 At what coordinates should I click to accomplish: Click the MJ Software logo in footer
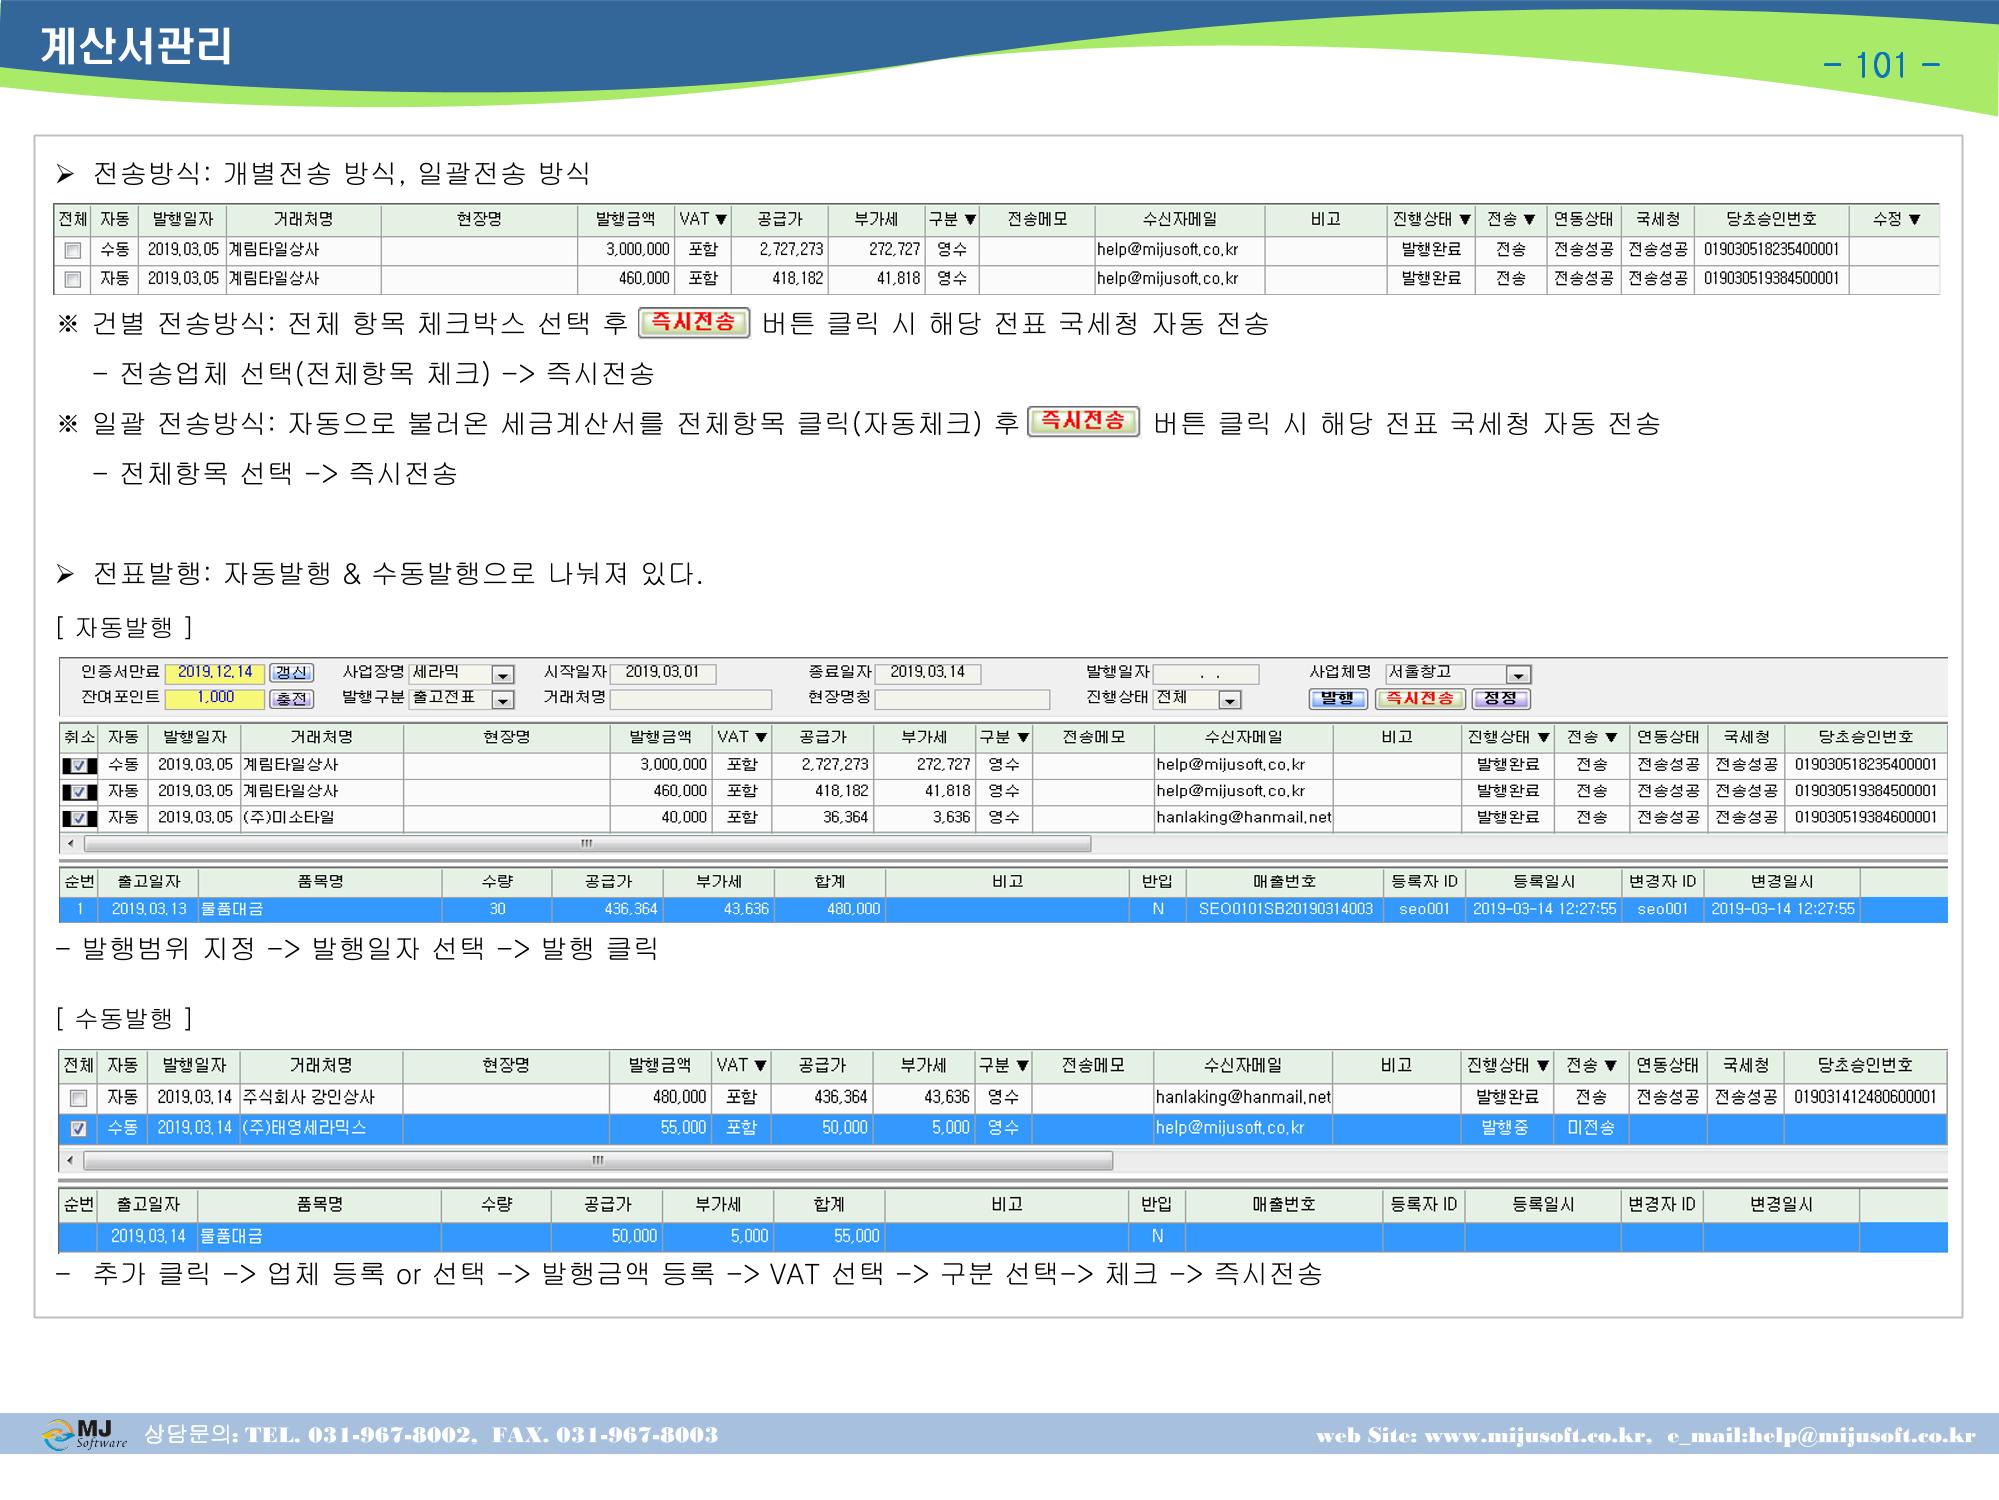(x=85, y=1434)
